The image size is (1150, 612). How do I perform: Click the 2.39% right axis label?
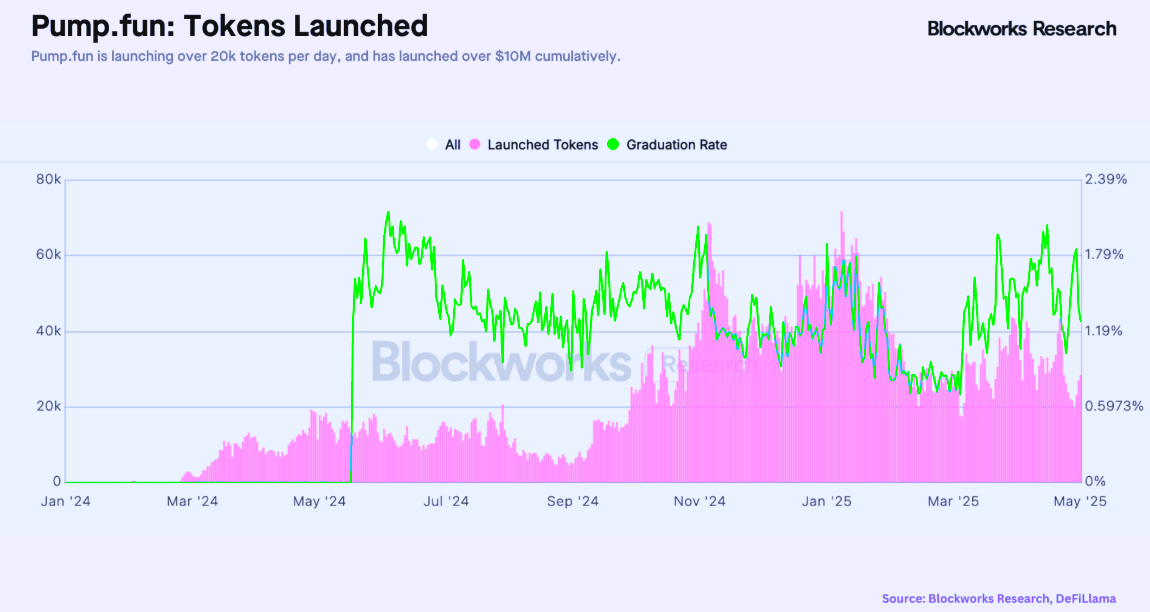point(1106,179)
